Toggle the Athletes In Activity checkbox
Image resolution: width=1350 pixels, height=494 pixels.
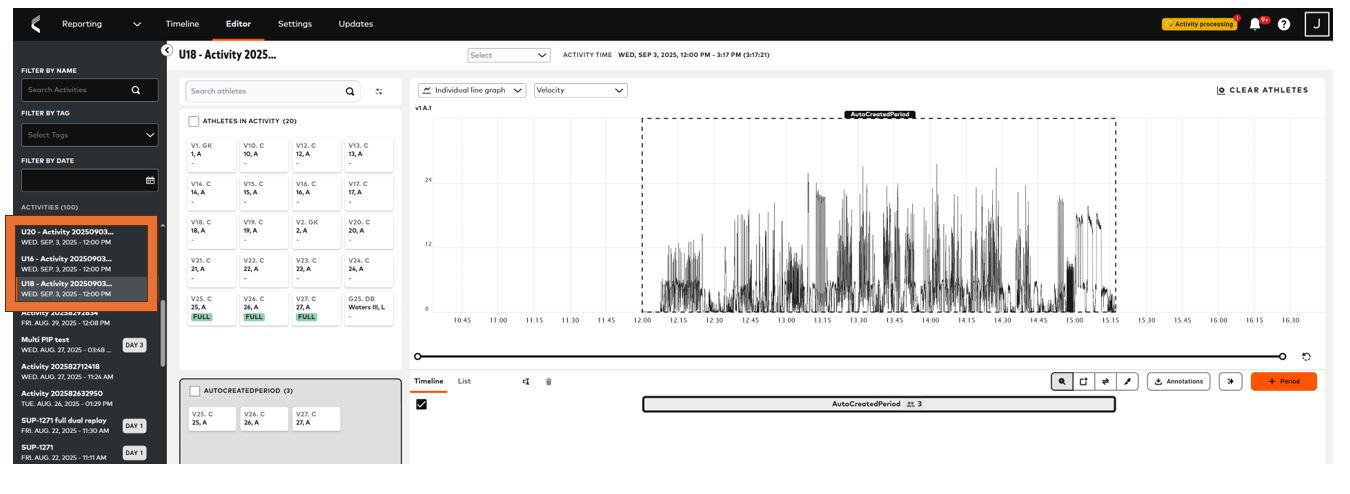pyautogui.click(x=194, y=121)
